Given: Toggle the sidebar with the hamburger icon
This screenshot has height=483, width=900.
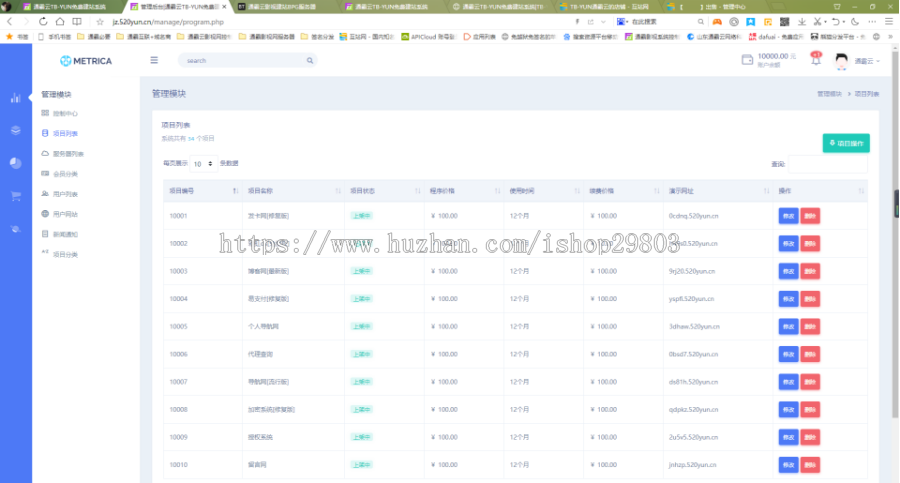Looking at the screenshot, I should click(154, 60).
